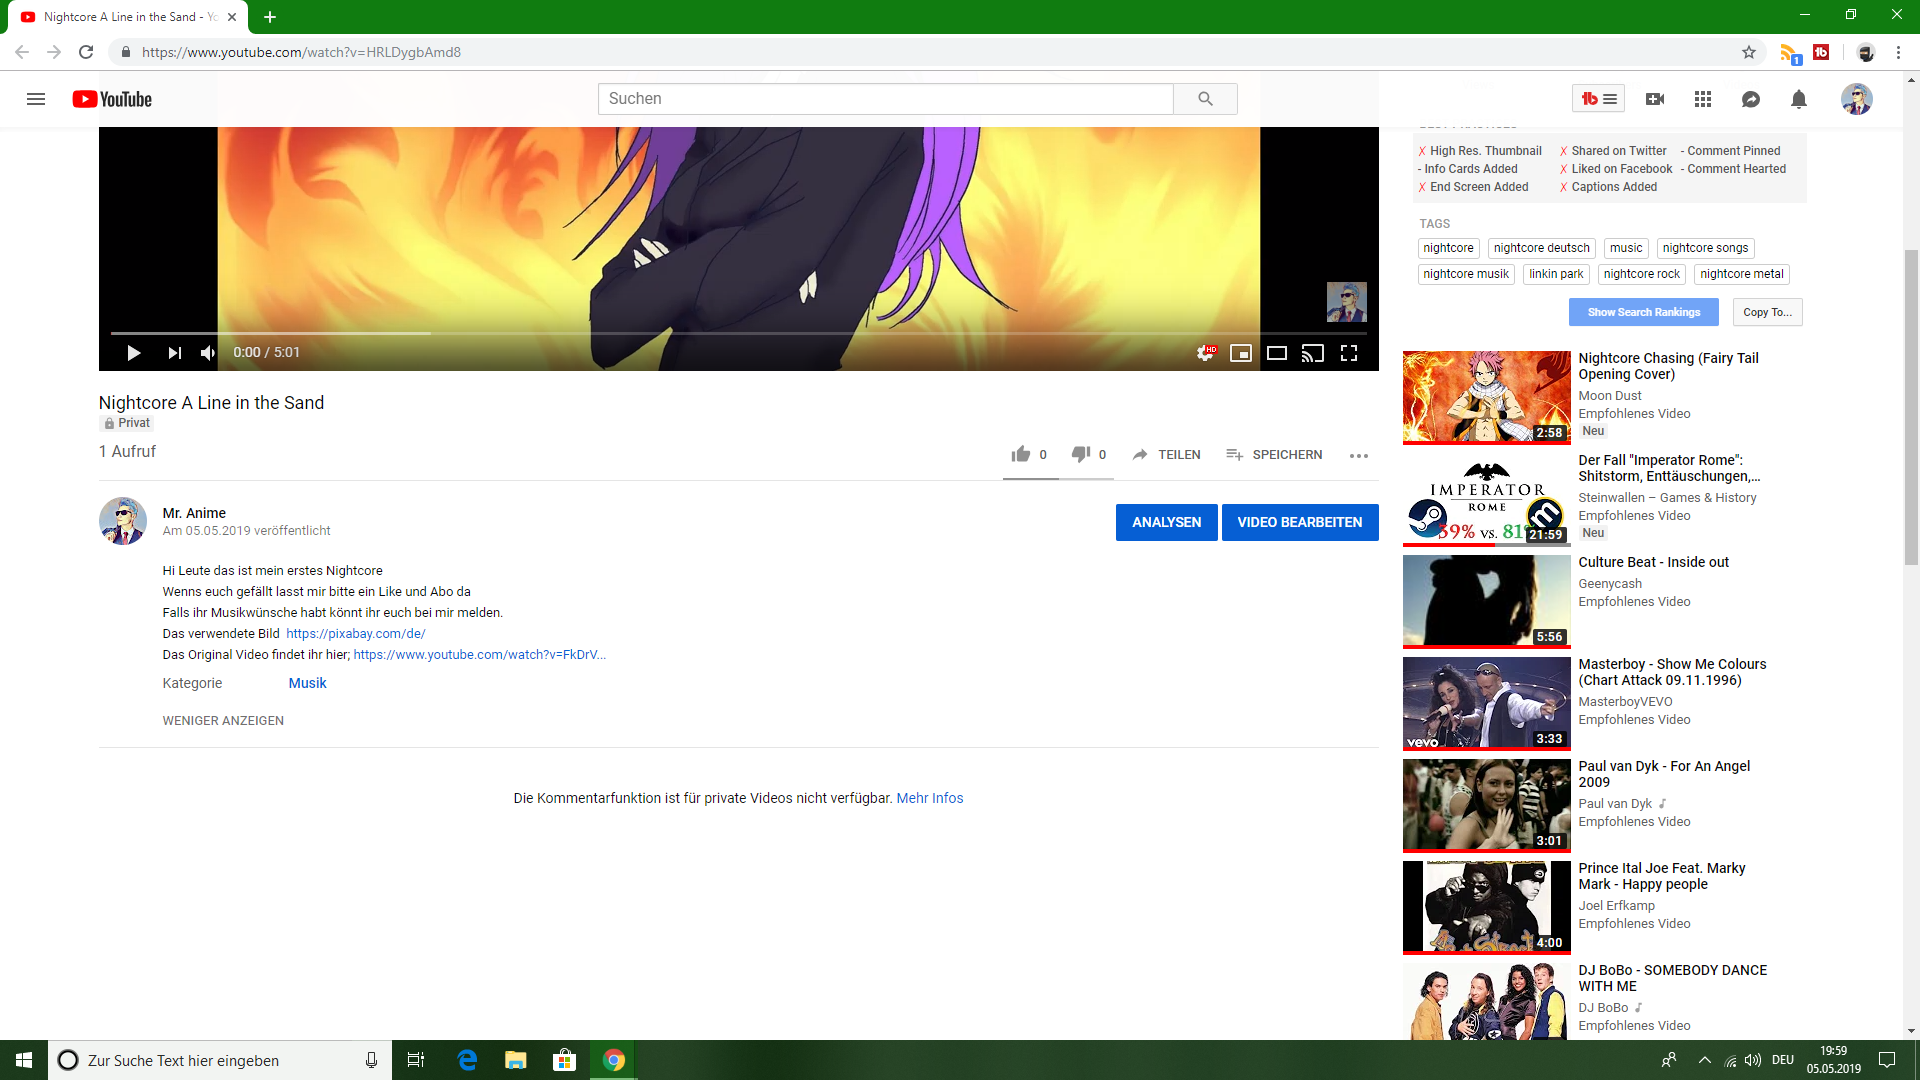Open the TubeBuddy menu in header
The height and width of the screenshot is (1080, 1920).
point(1598,99)
